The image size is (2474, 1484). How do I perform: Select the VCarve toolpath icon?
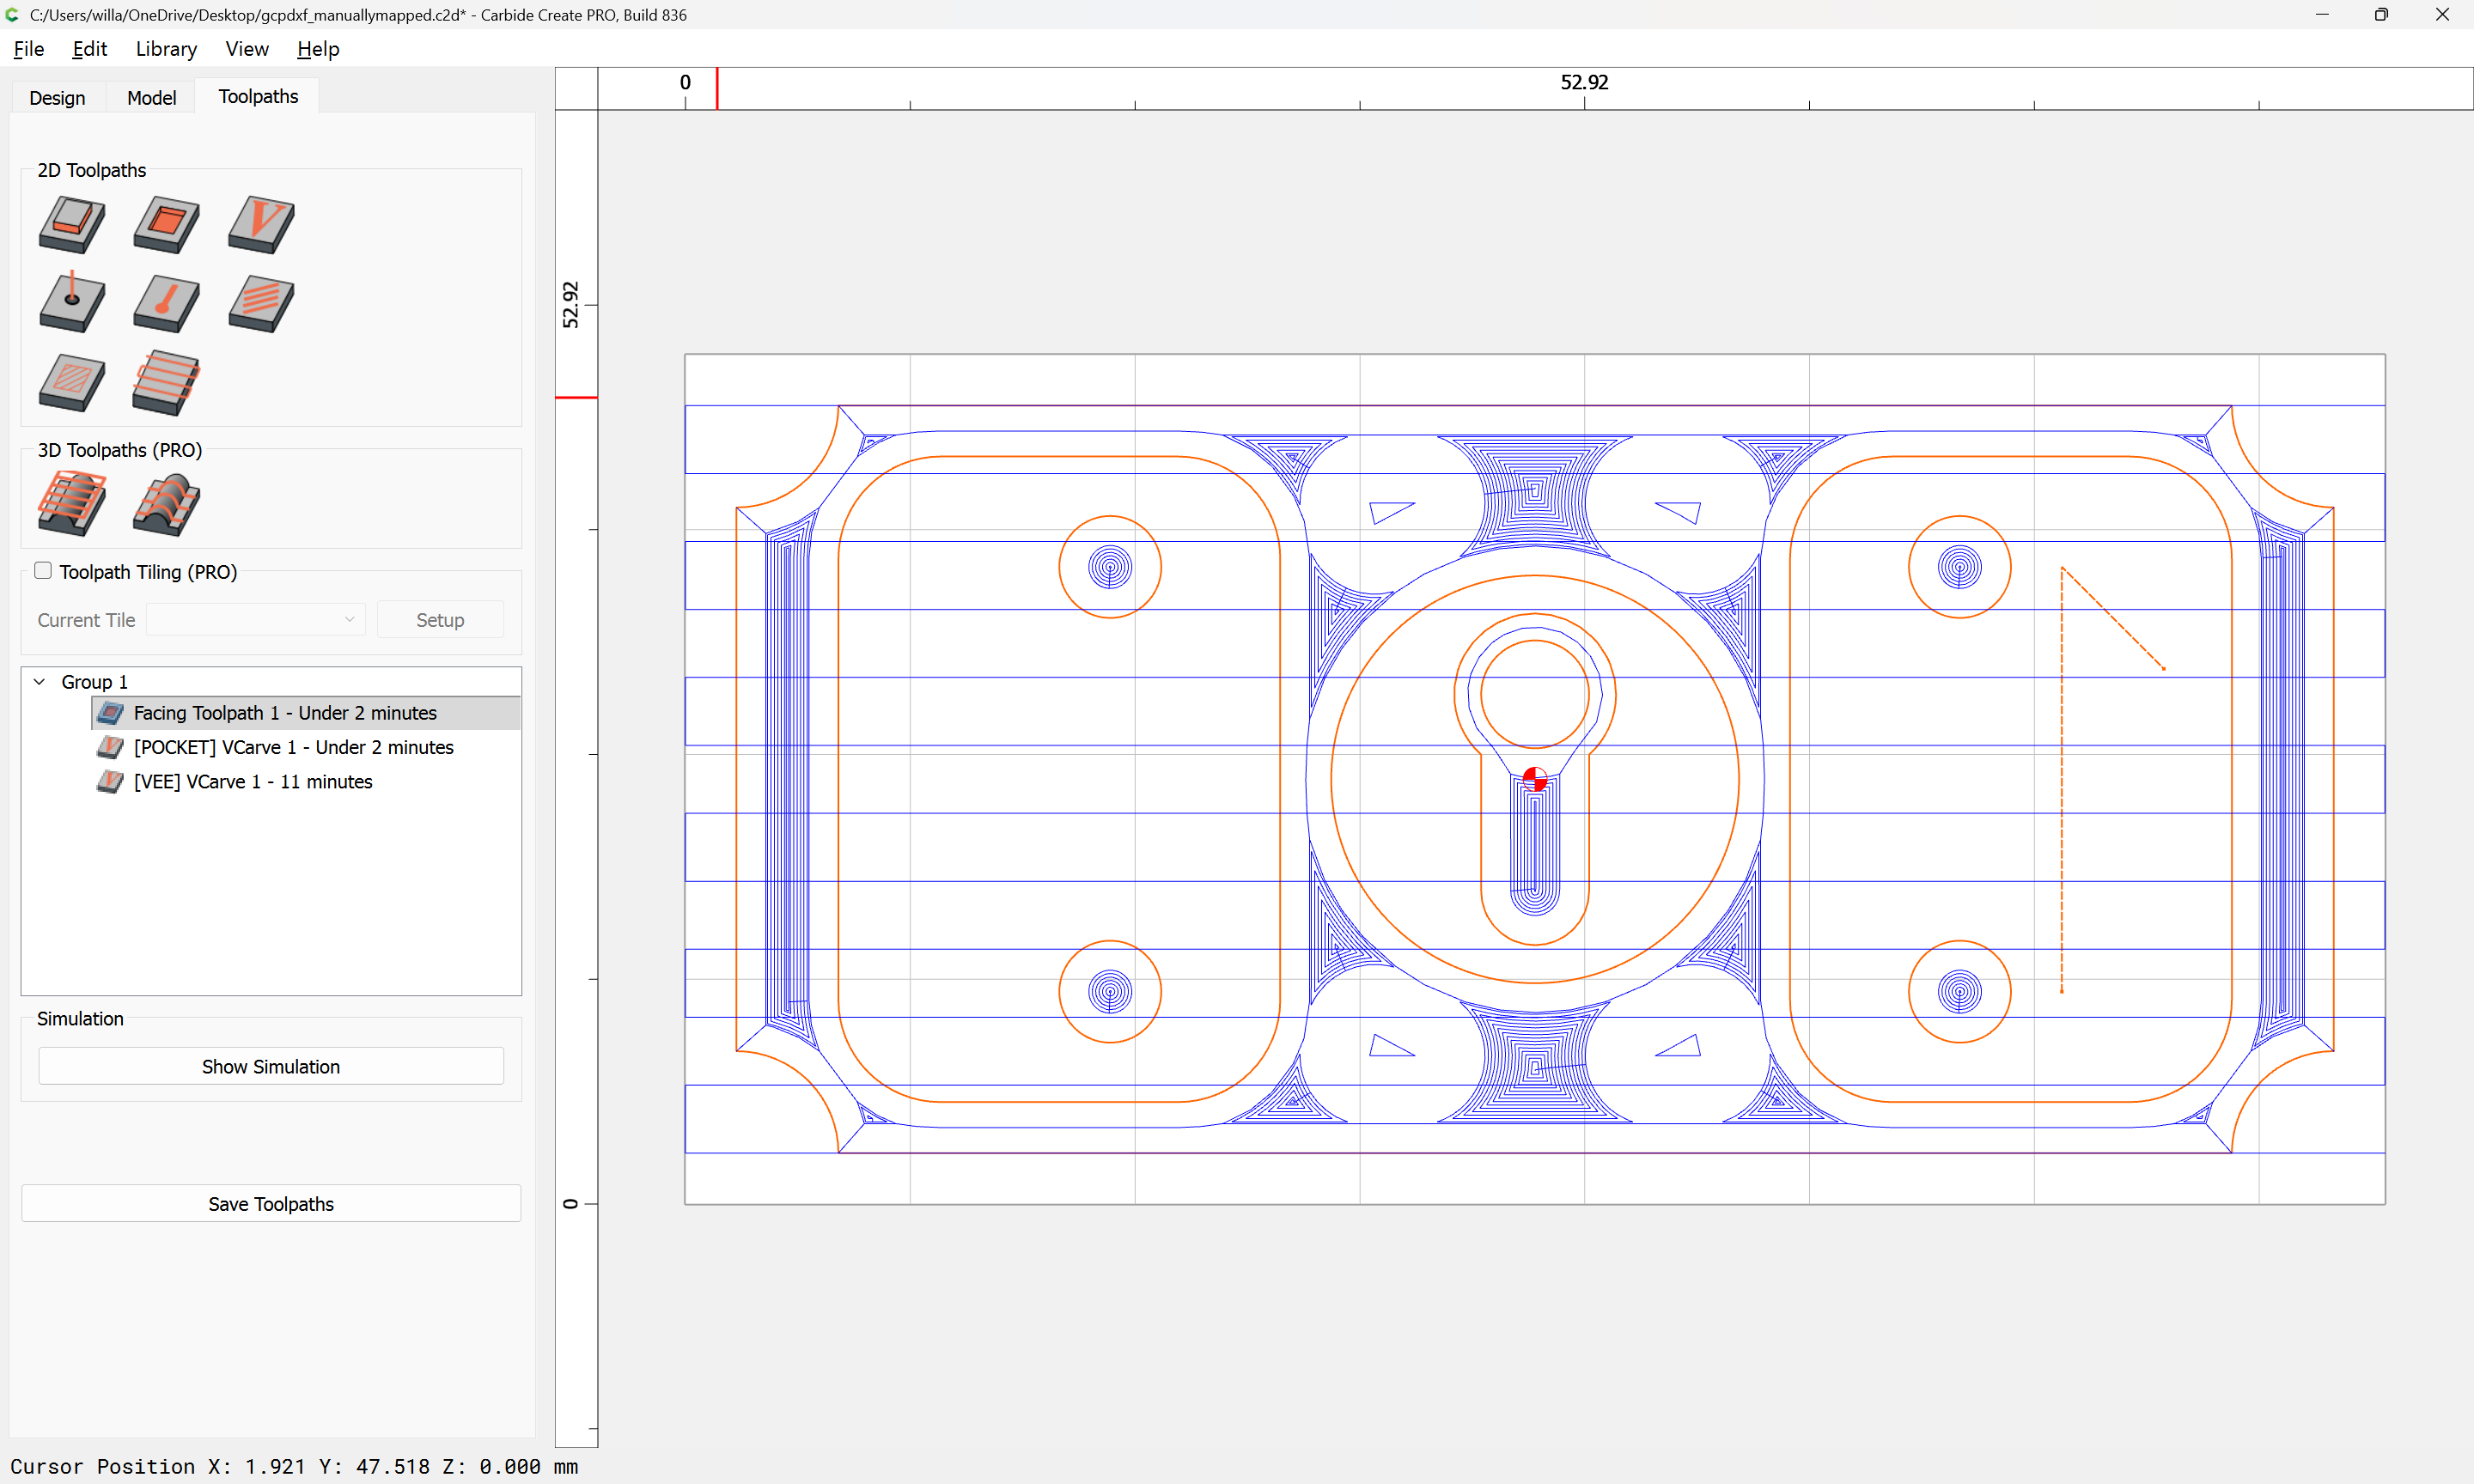[x=261, y=224]
